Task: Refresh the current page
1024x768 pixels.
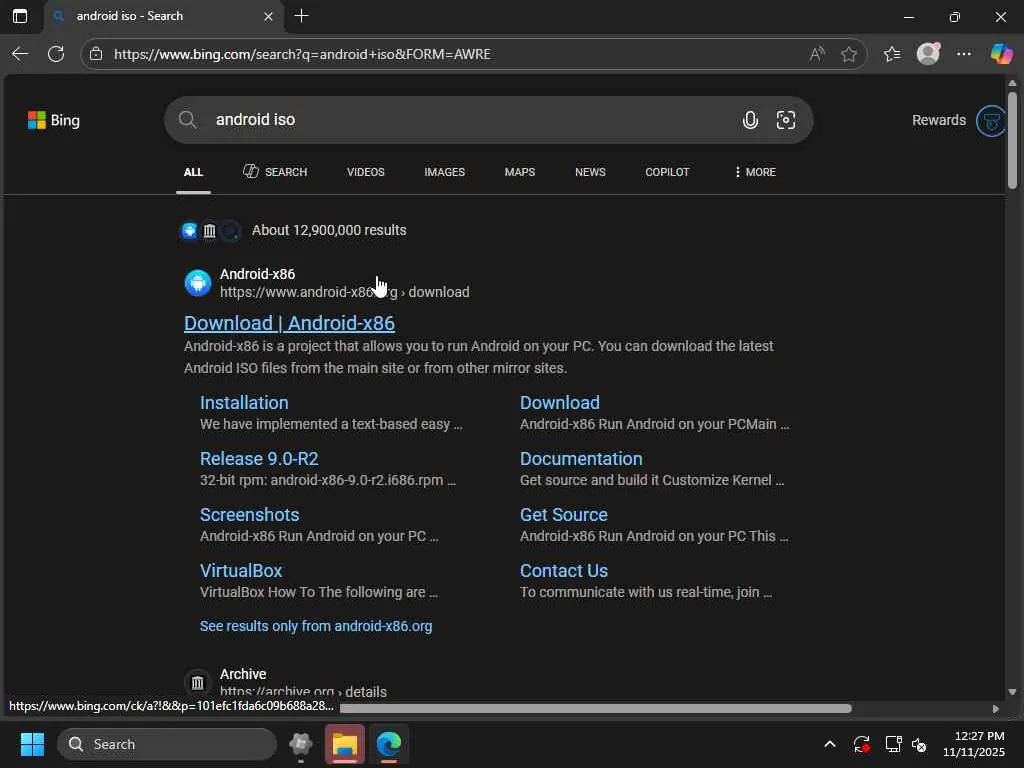Action: coord(56,54)
